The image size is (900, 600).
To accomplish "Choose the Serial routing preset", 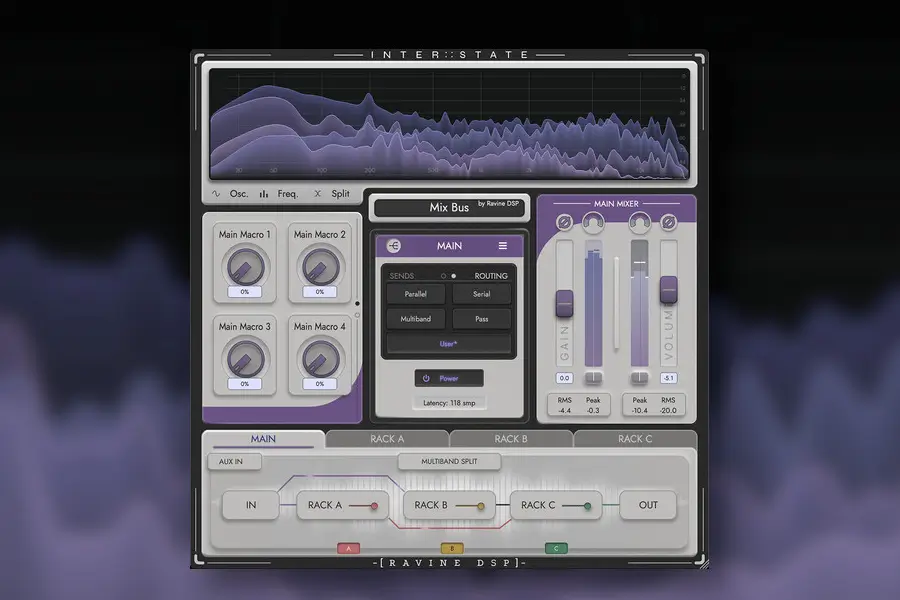I will pos(482,294).
